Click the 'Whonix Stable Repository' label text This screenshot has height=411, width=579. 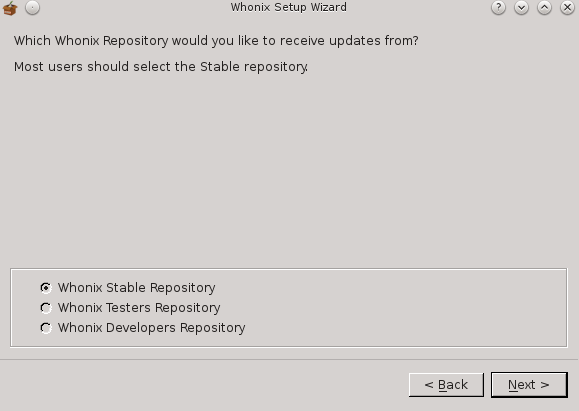tap(137, 288)
